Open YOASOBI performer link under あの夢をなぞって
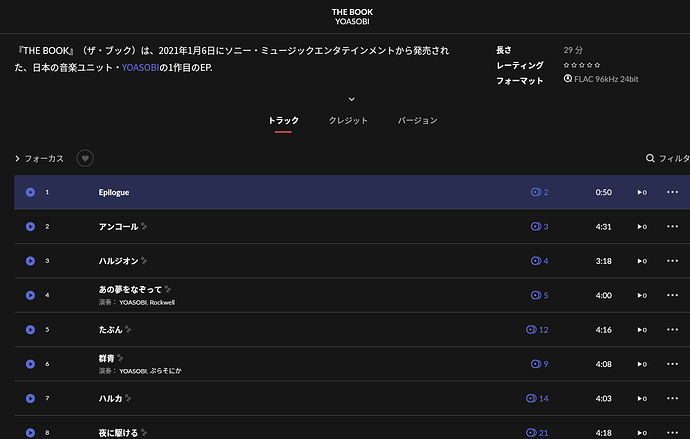The width and height of the screenshot is (690, 439). pyautogui.click(x=133, y=303)
